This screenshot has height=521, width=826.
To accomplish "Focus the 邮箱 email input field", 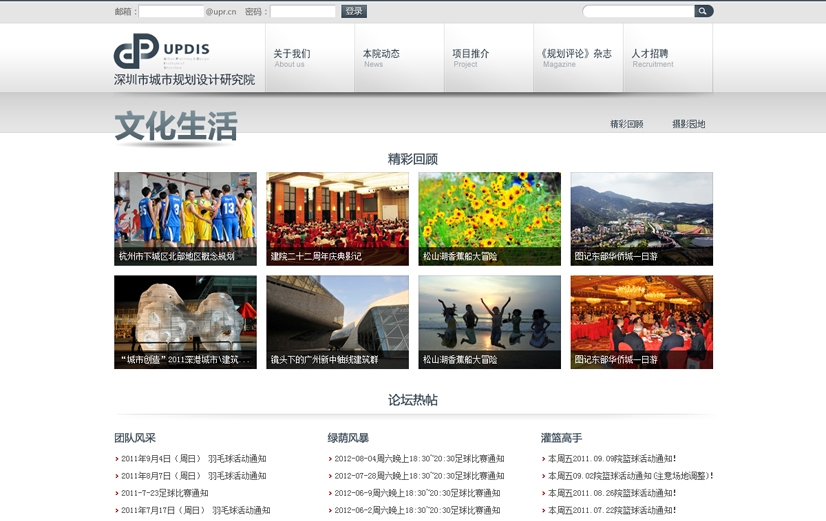I will [x=171, y=12].
